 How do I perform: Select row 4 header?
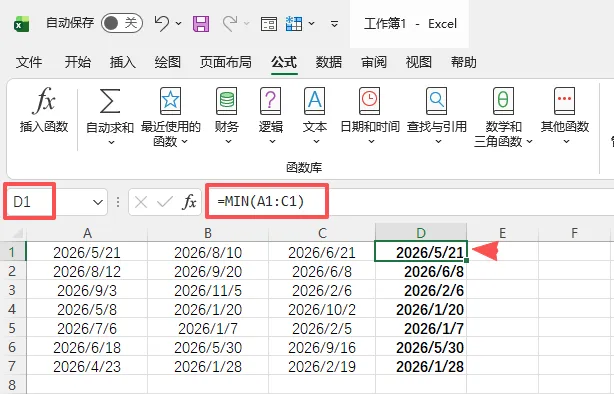[13, 309]
